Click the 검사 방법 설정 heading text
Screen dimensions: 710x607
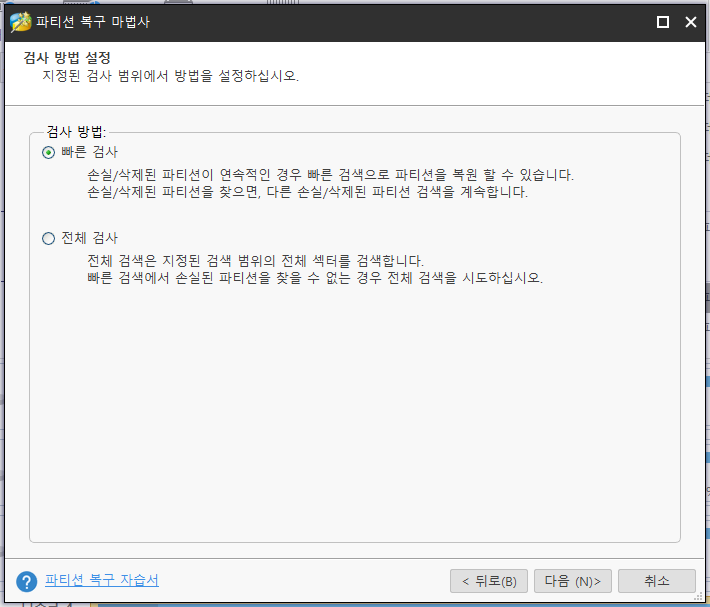pos(67,57)
